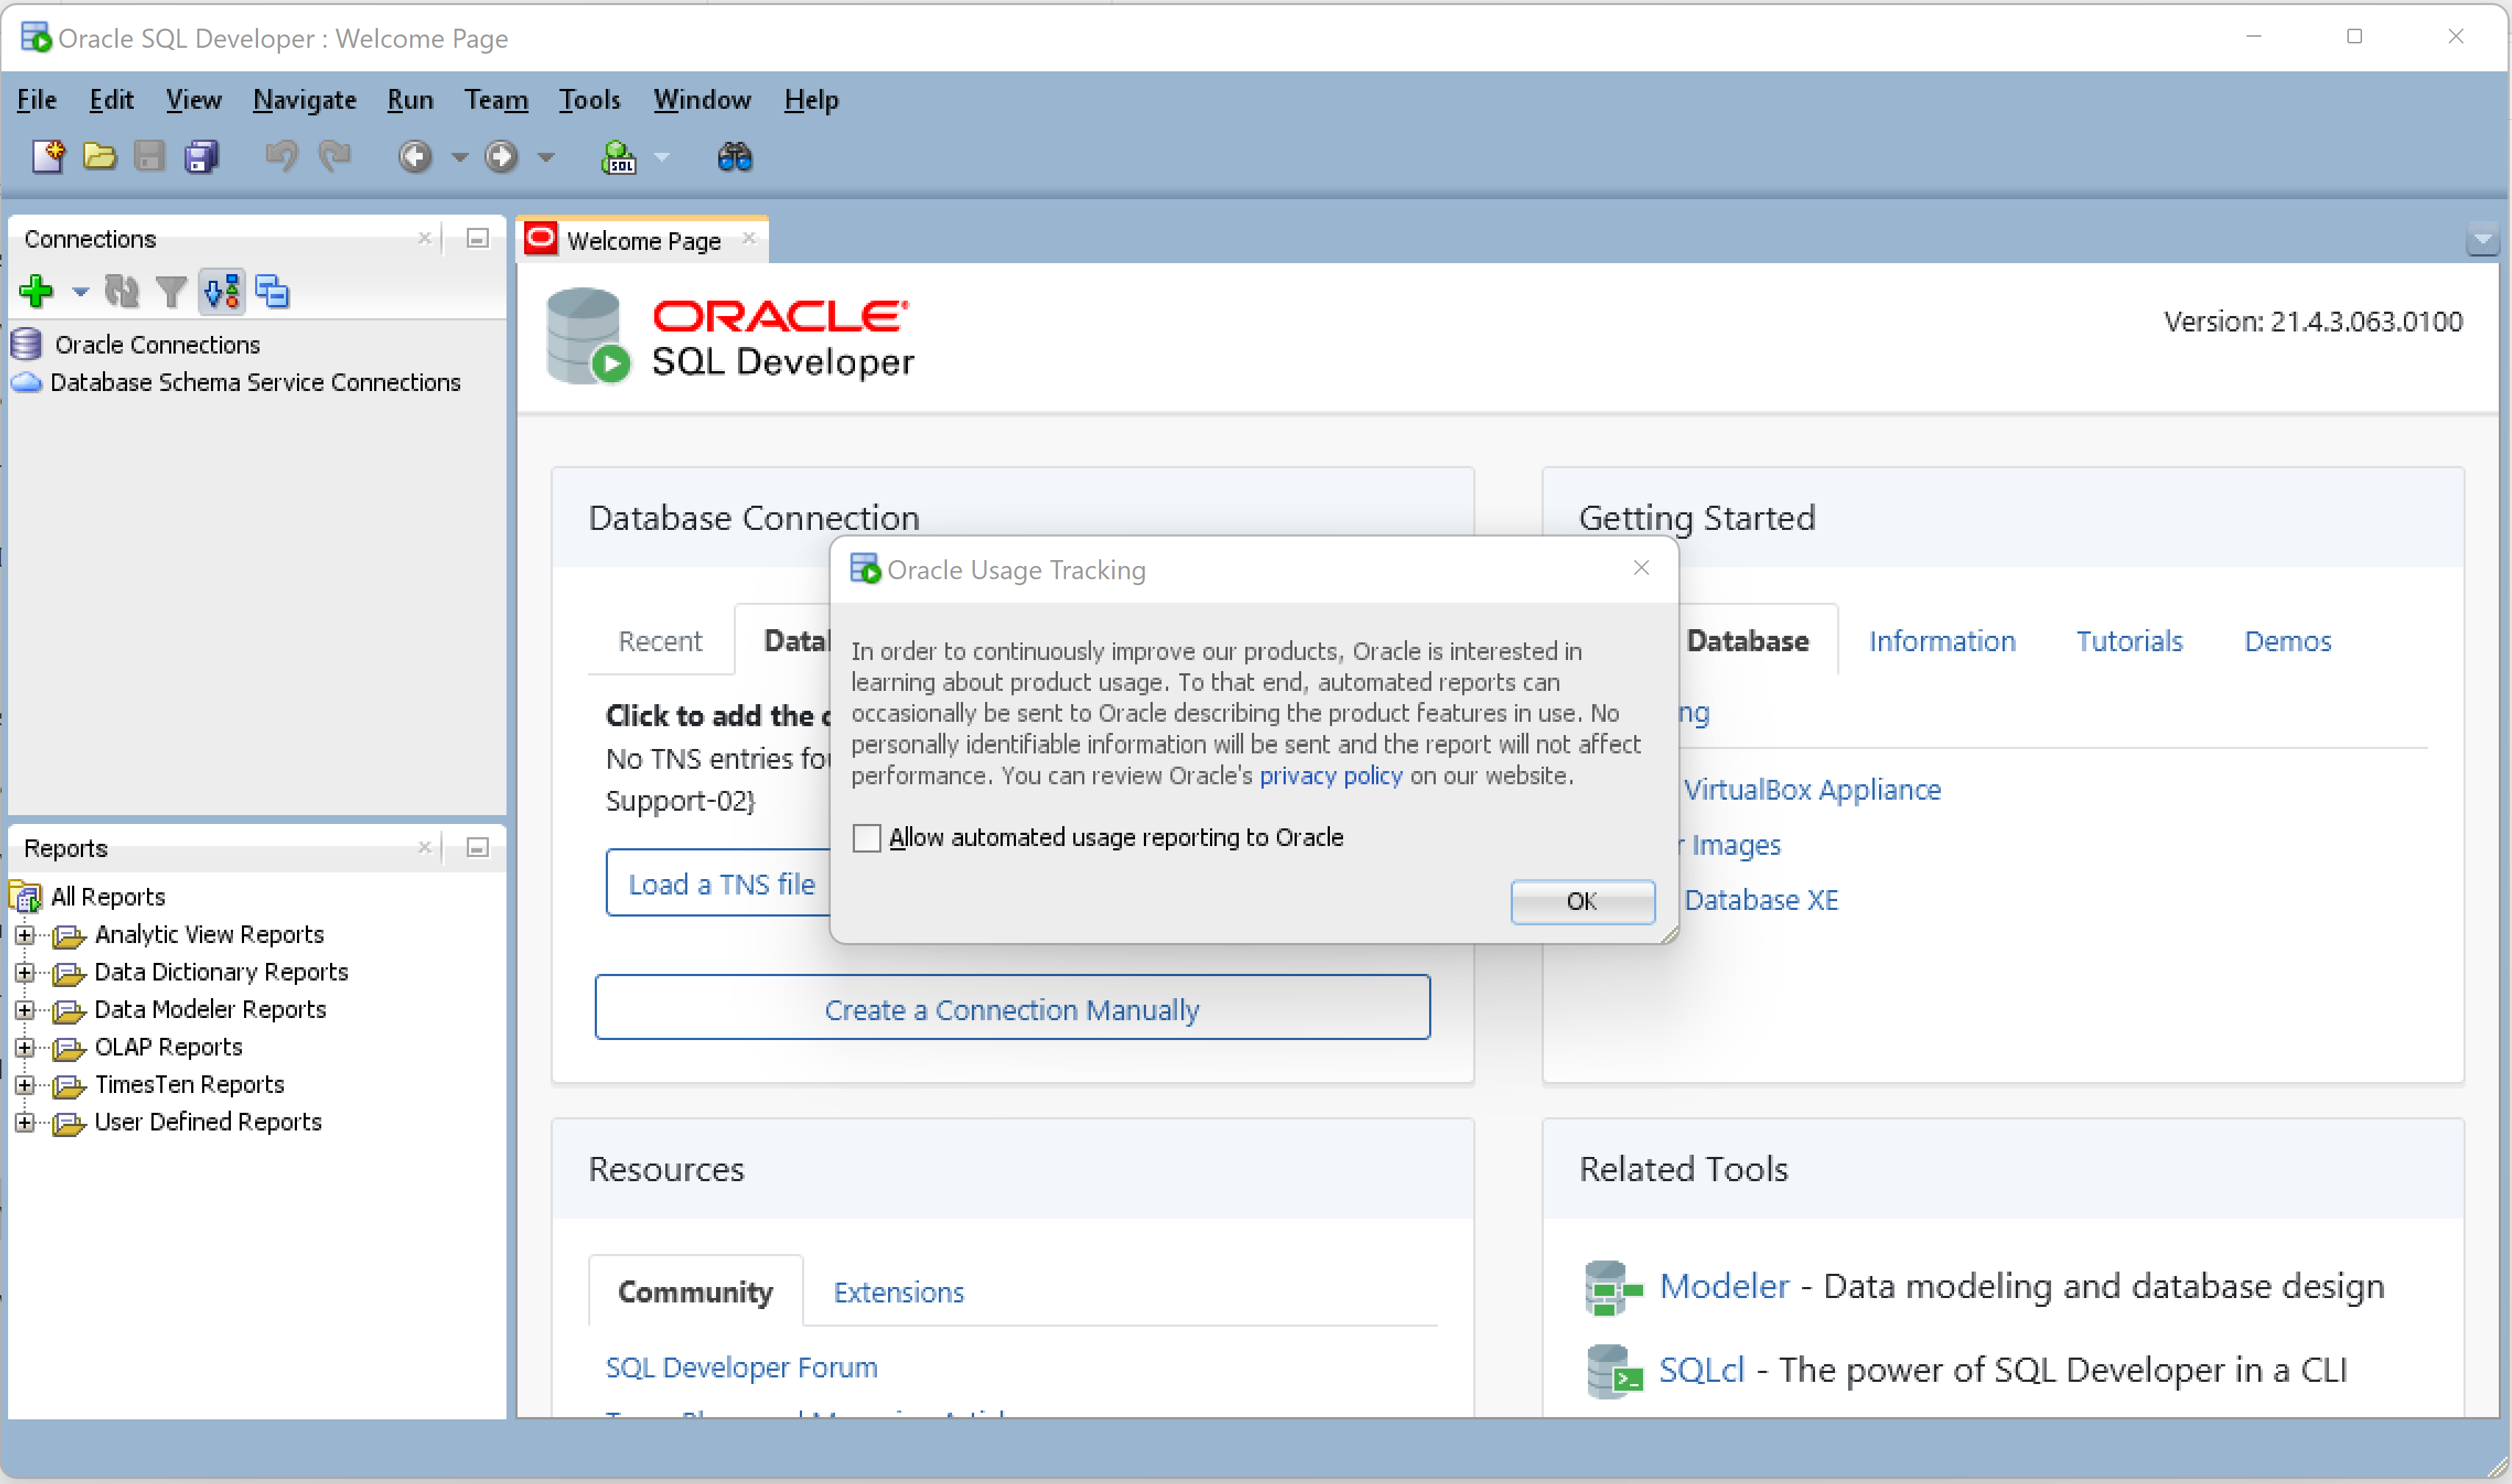Click Refresh icon in Connections panel
This screenshot has height=1484, width=2512.
tap(122, 292)
